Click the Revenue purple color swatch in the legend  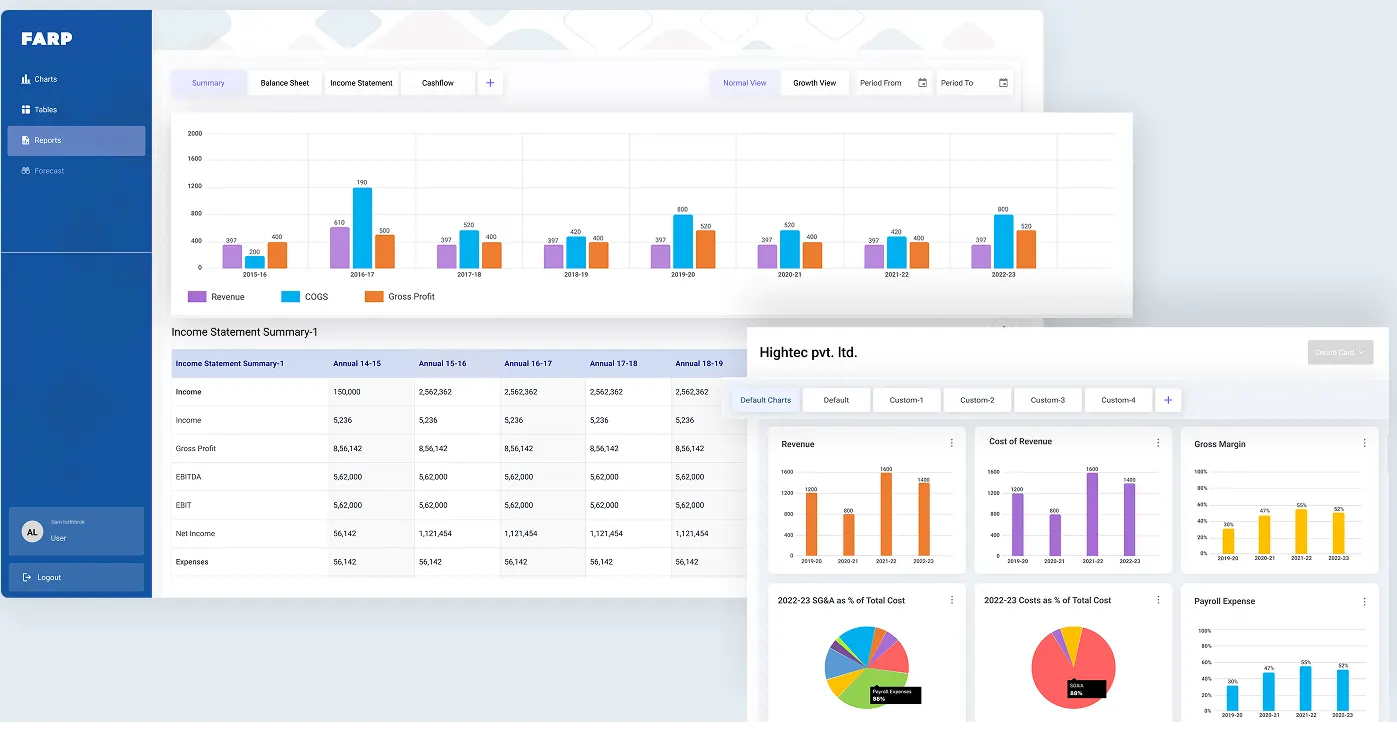coord(198,296)
